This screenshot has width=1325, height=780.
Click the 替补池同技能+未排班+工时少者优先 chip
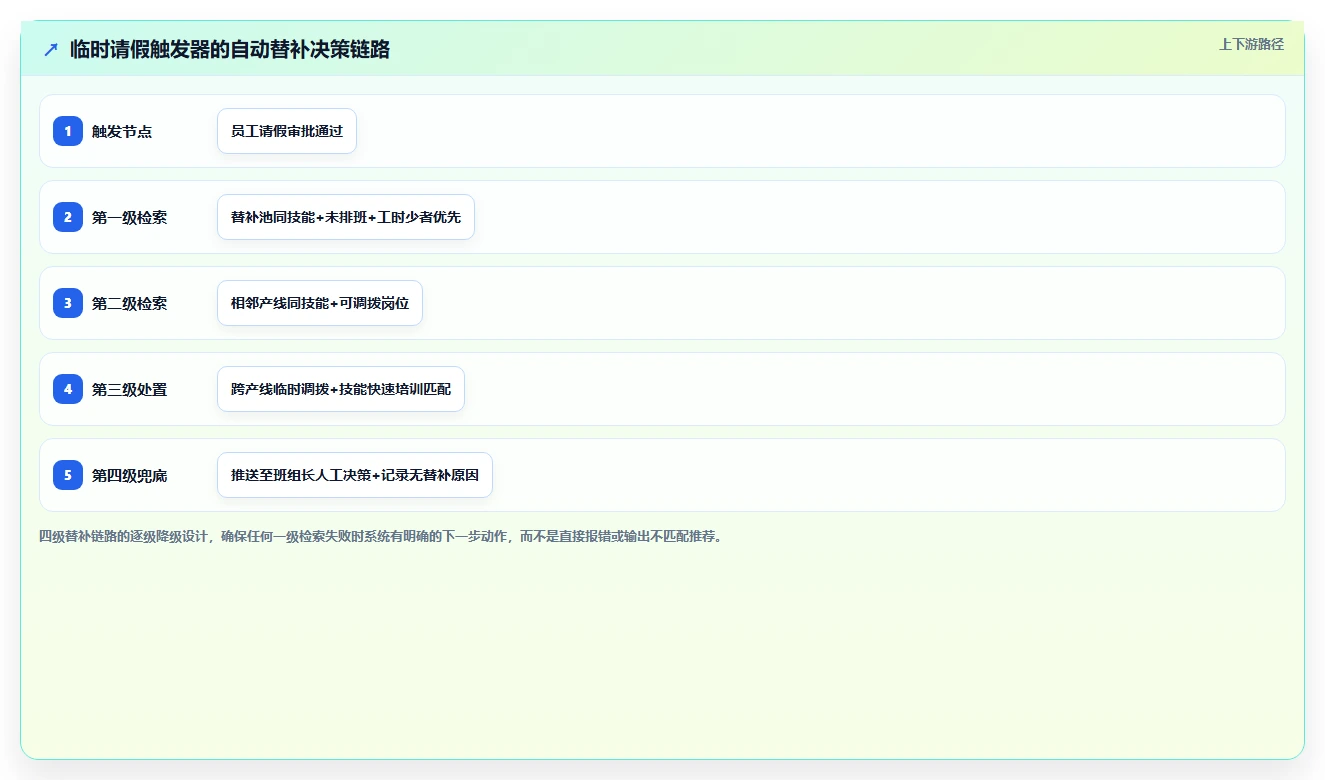click(x=346, y=217)
